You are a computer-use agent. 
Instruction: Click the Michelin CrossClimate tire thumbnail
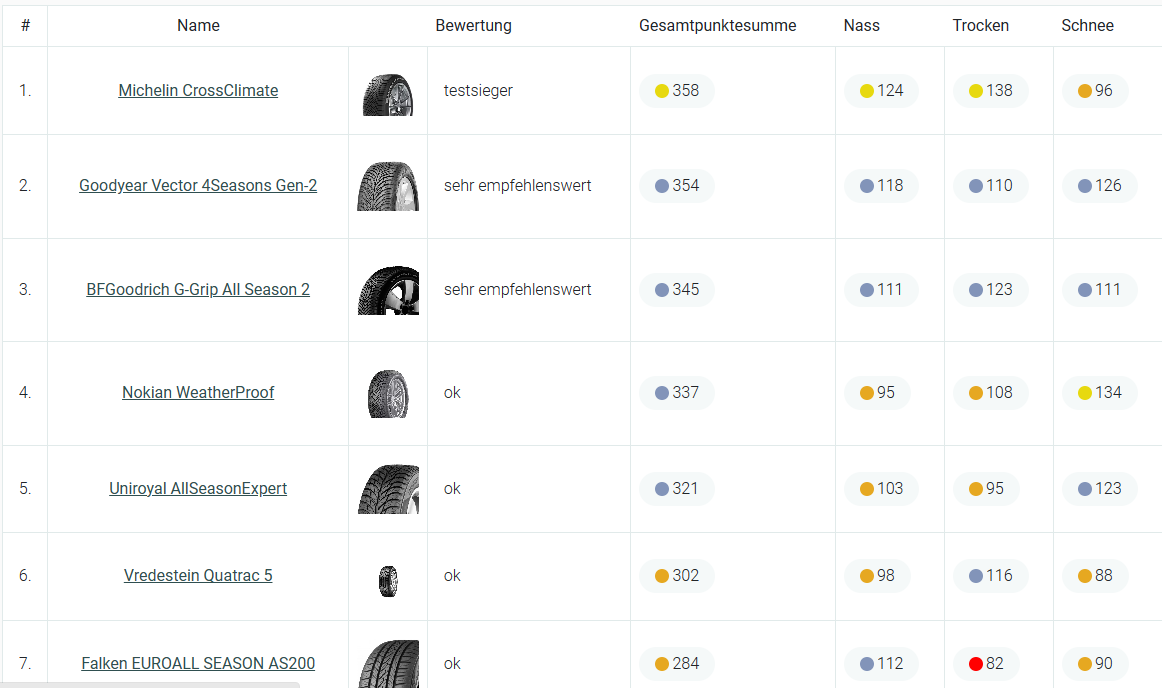[388, 94]
